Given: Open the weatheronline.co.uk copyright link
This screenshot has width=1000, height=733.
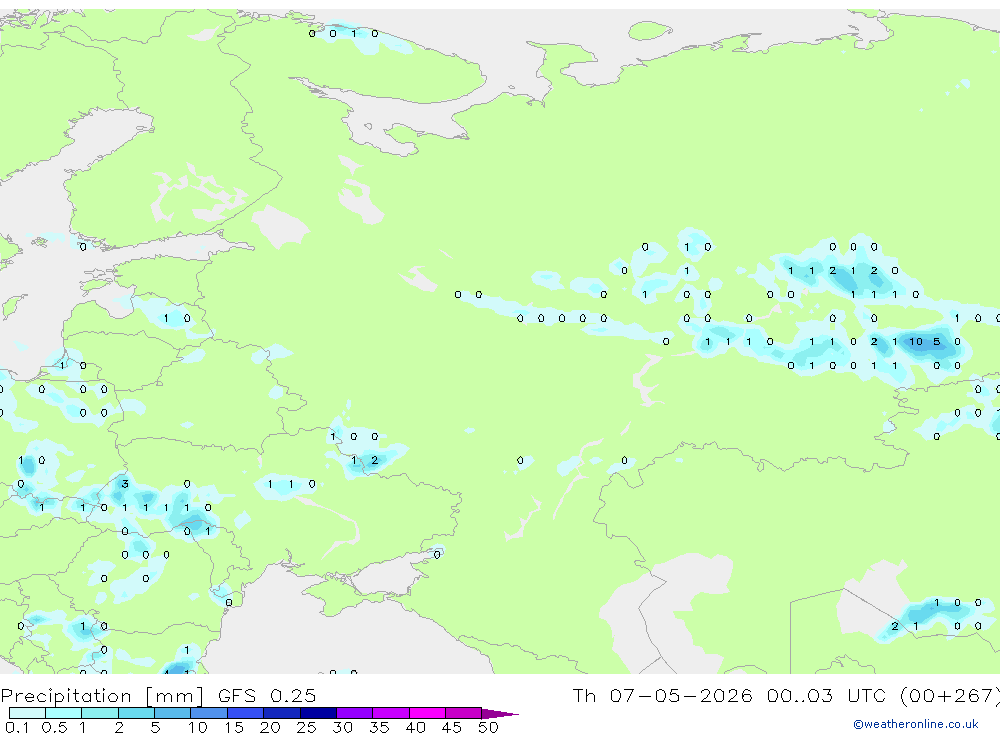Looking at the screenshot, I should pyautogui.click(x=915, y=724).
